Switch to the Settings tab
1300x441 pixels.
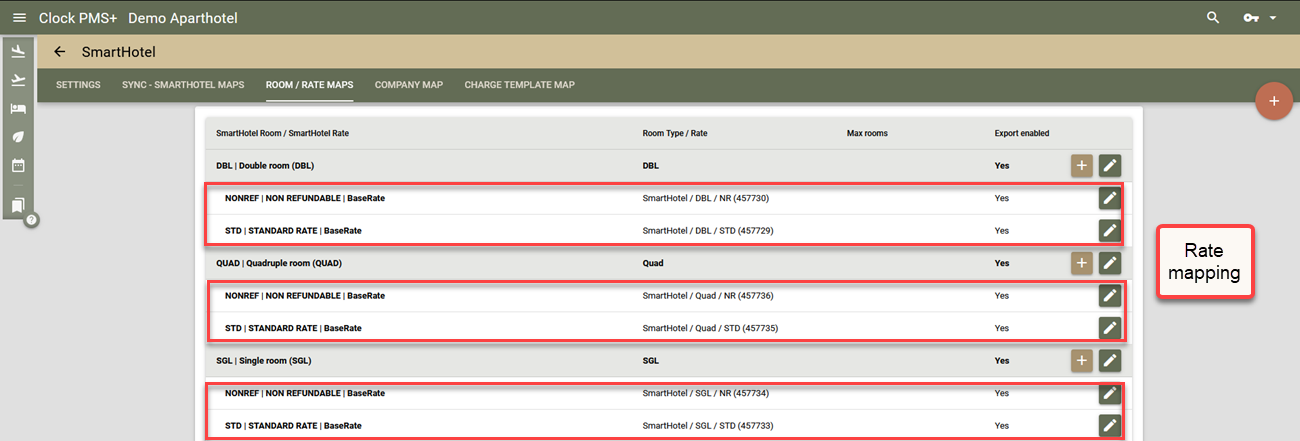point(78,85)
